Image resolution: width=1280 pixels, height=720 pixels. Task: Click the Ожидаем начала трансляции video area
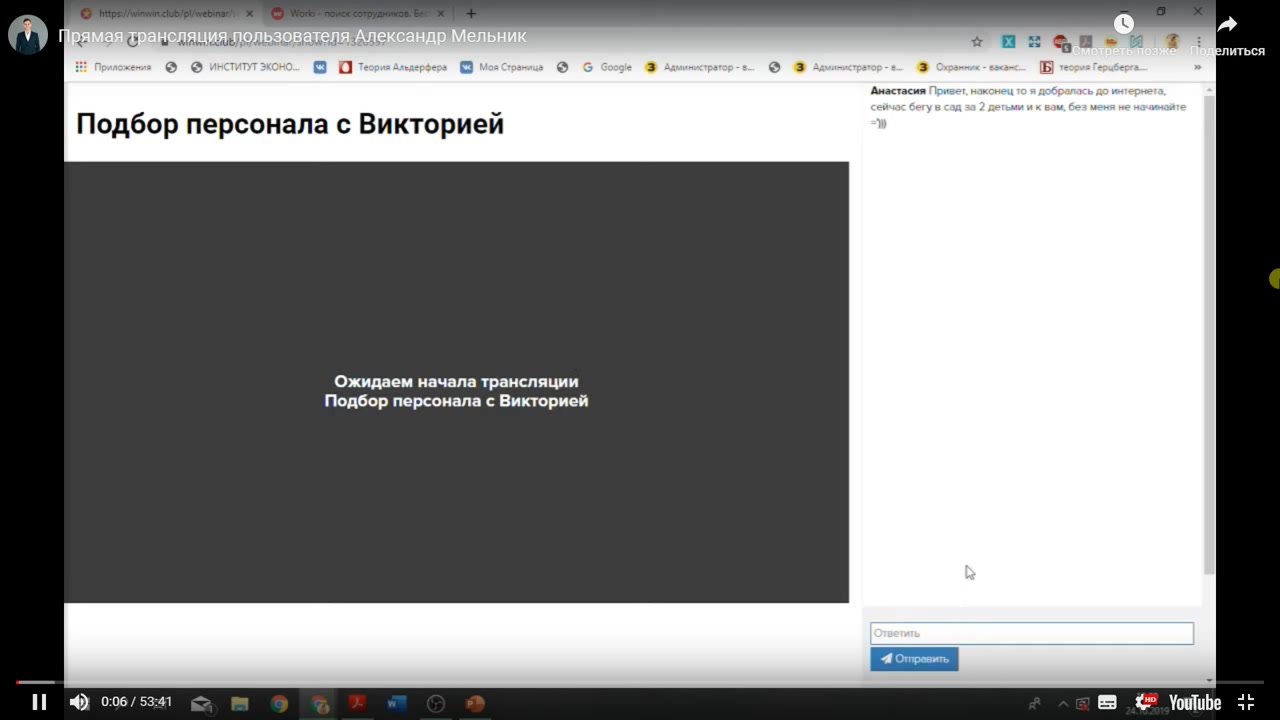456,382
